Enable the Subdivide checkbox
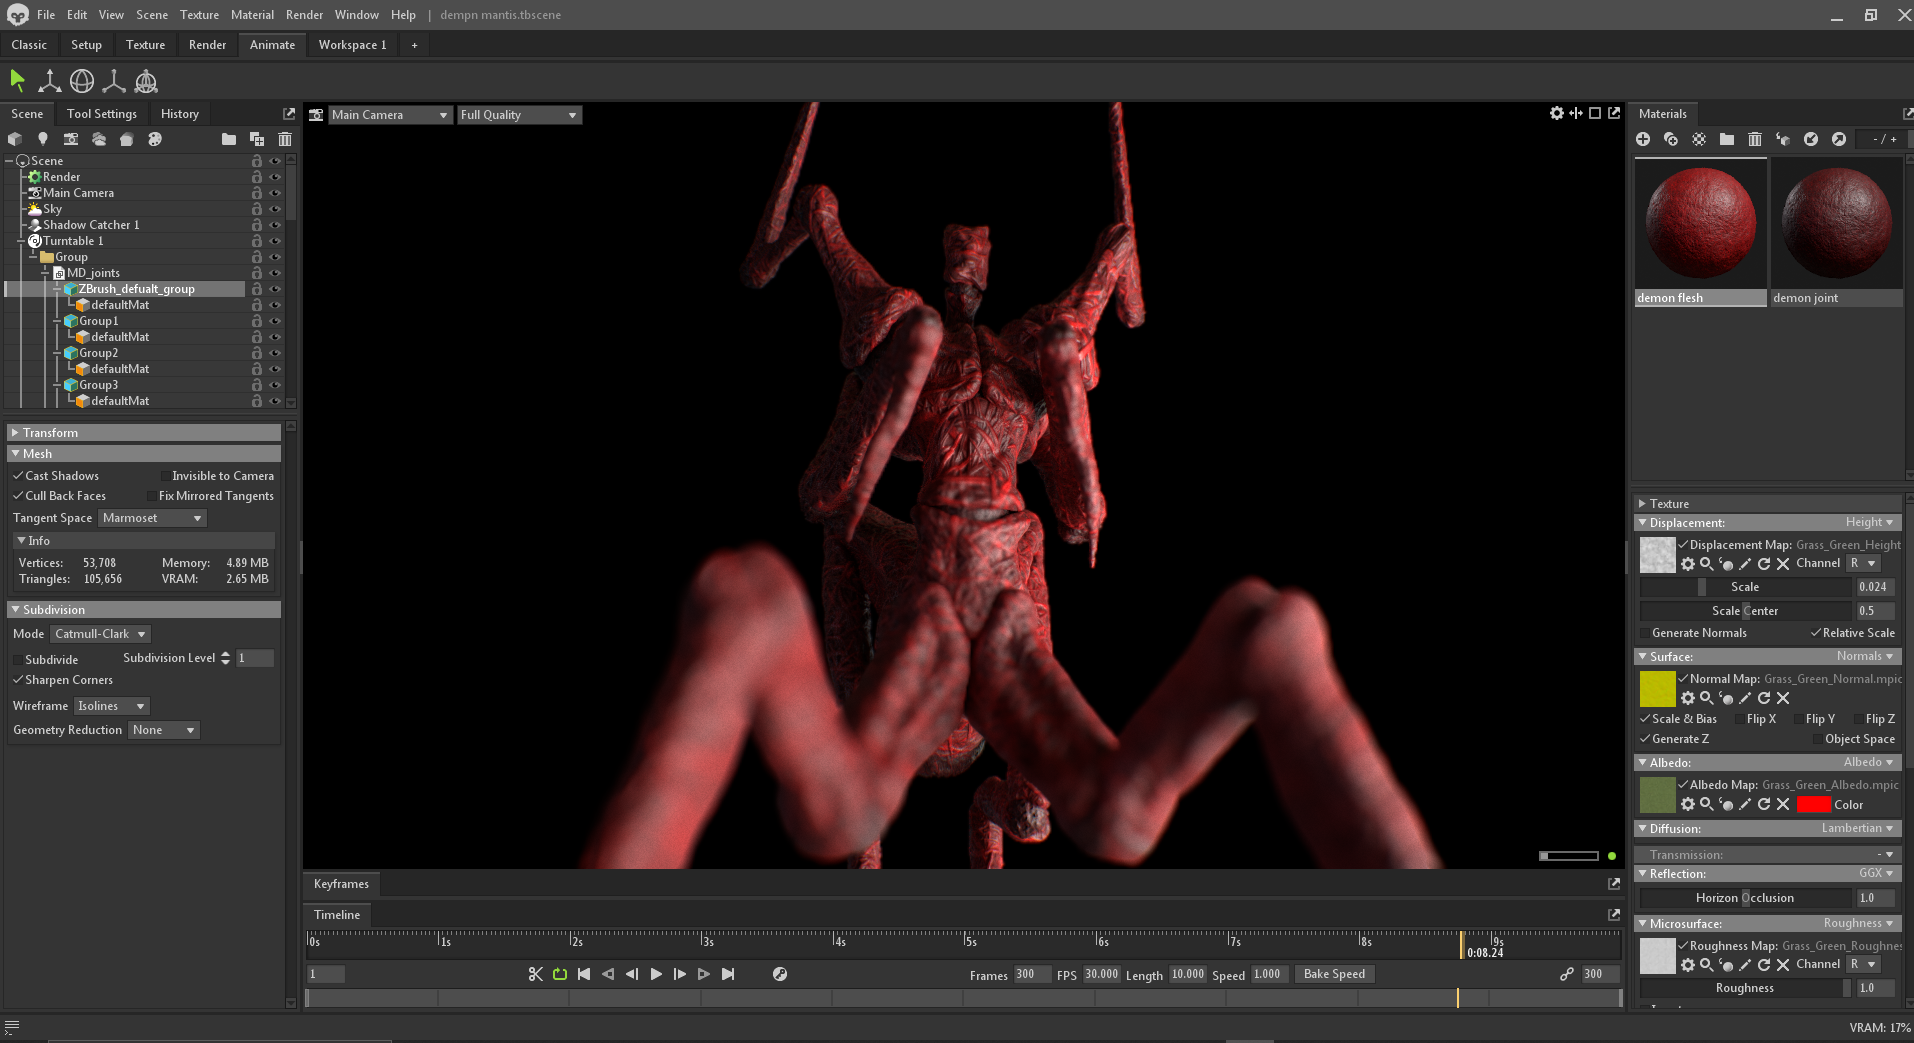The width and height of the screenshot is (1914, 1043). [x=18, y=660]
